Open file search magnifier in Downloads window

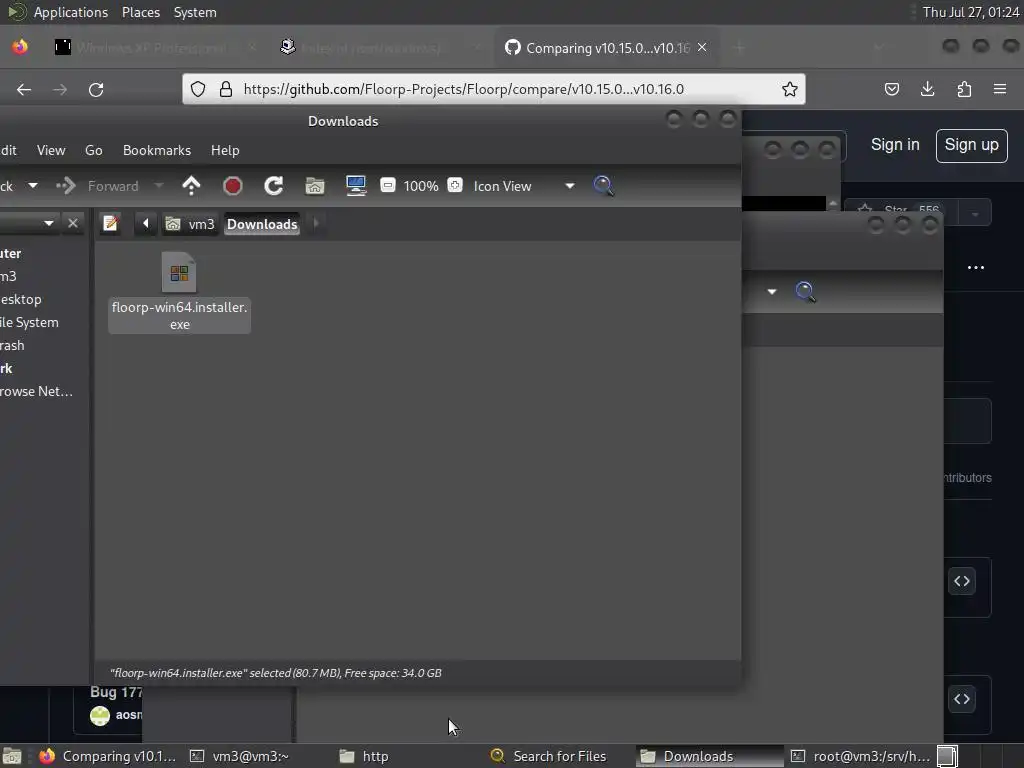[x=603, y=186]
